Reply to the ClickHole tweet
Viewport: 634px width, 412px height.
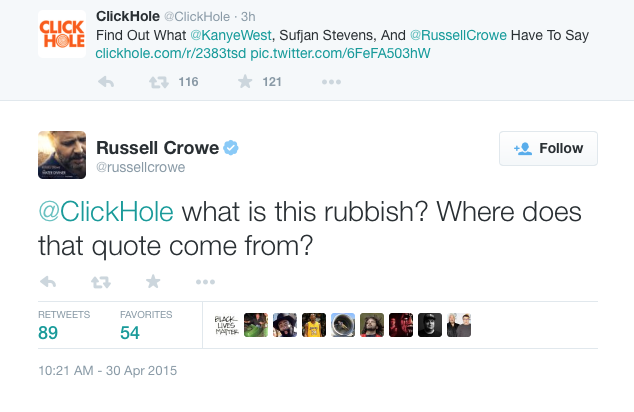click(107, 82)
